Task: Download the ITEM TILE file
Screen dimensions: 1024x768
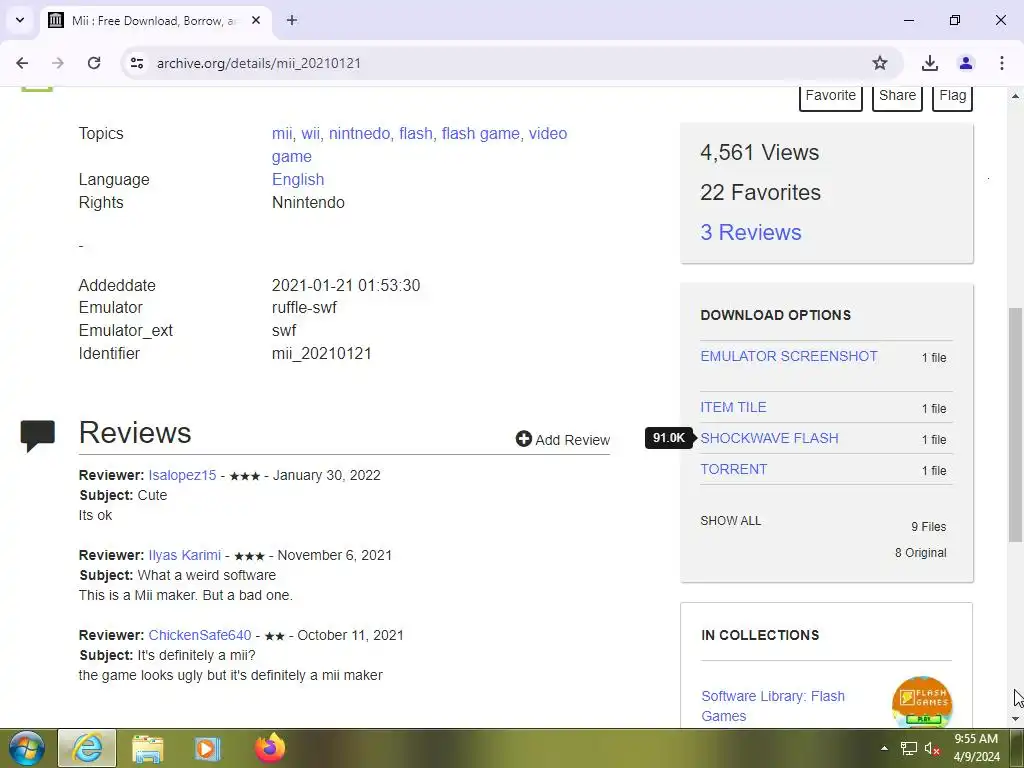Action: point(733,408)
